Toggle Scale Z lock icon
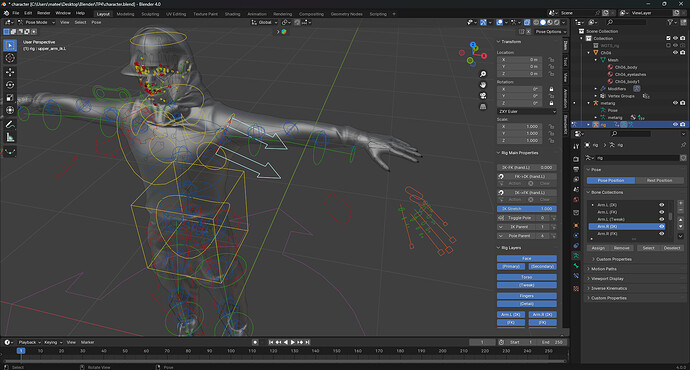Screen dimensions: 690x370 pyautogui.click(x=551, y=140)
